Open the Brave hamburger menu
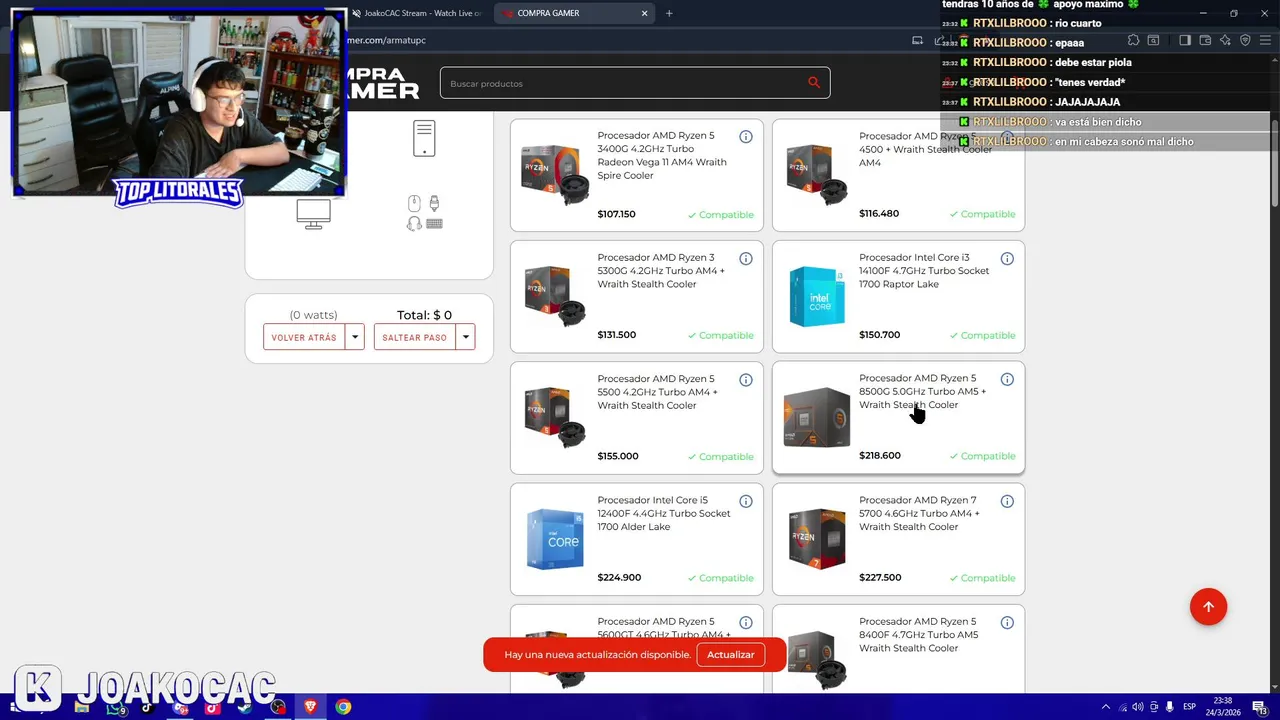1280x720 pixels. pos(1265,40)
